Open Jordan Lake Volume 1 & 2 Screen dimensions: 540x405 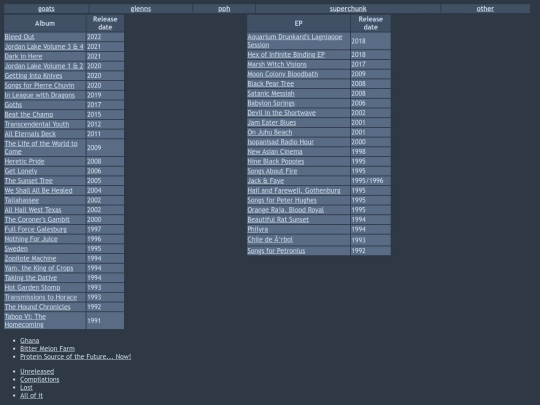[x=44, y=66]
